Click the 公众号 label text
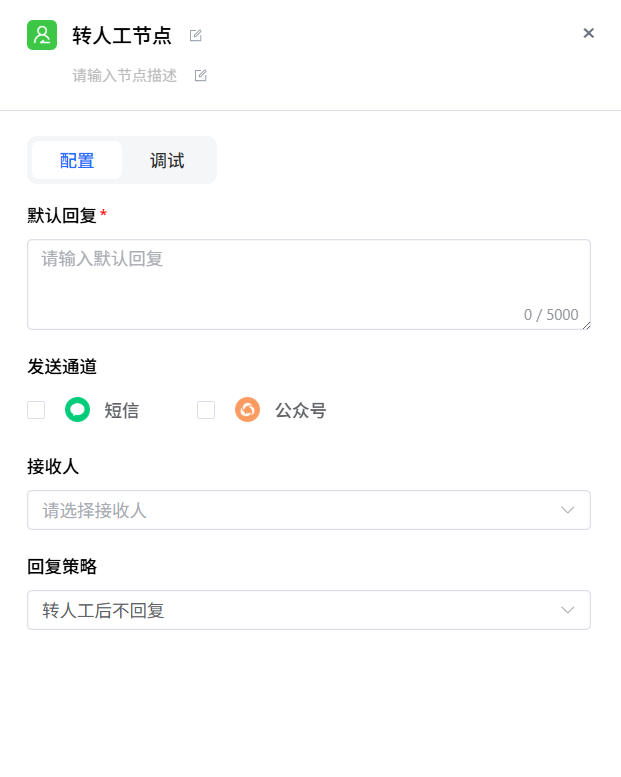This screenshot has width=621, height=777. (x=300, y=410)
